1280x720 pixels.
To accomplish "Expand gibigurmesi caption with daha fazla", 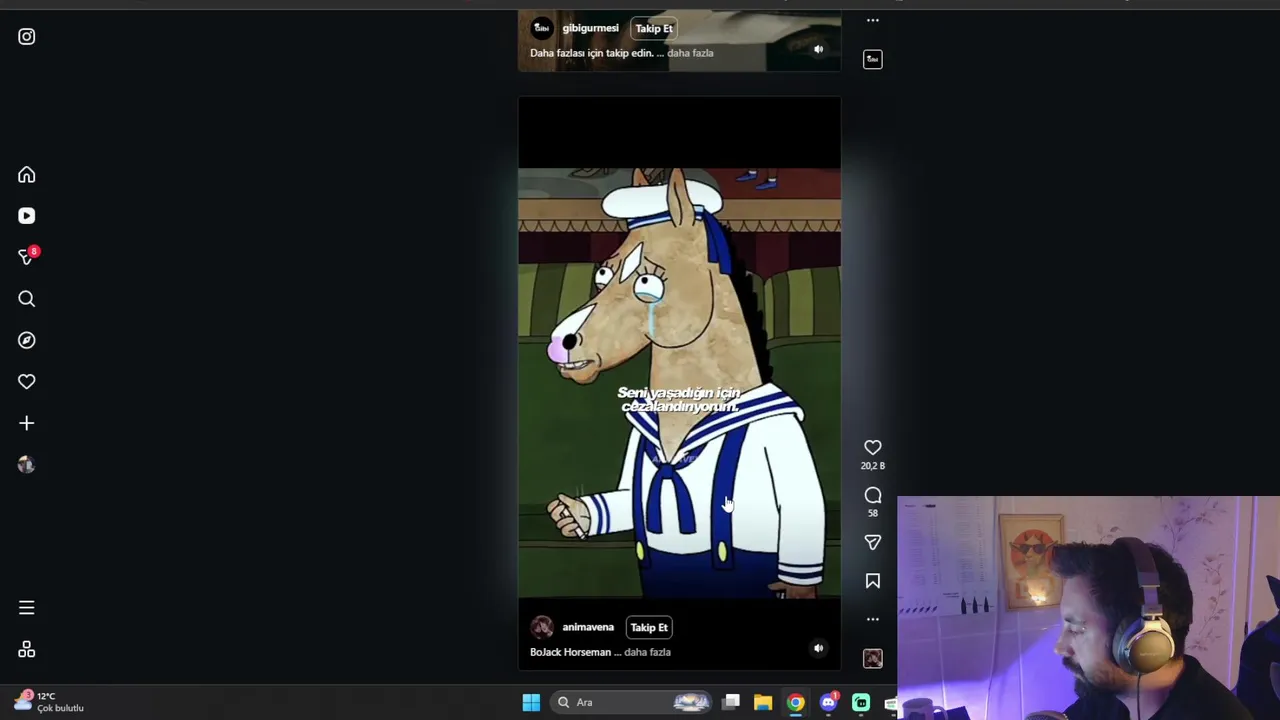I will pyautogui.click(x=690, y=53).
